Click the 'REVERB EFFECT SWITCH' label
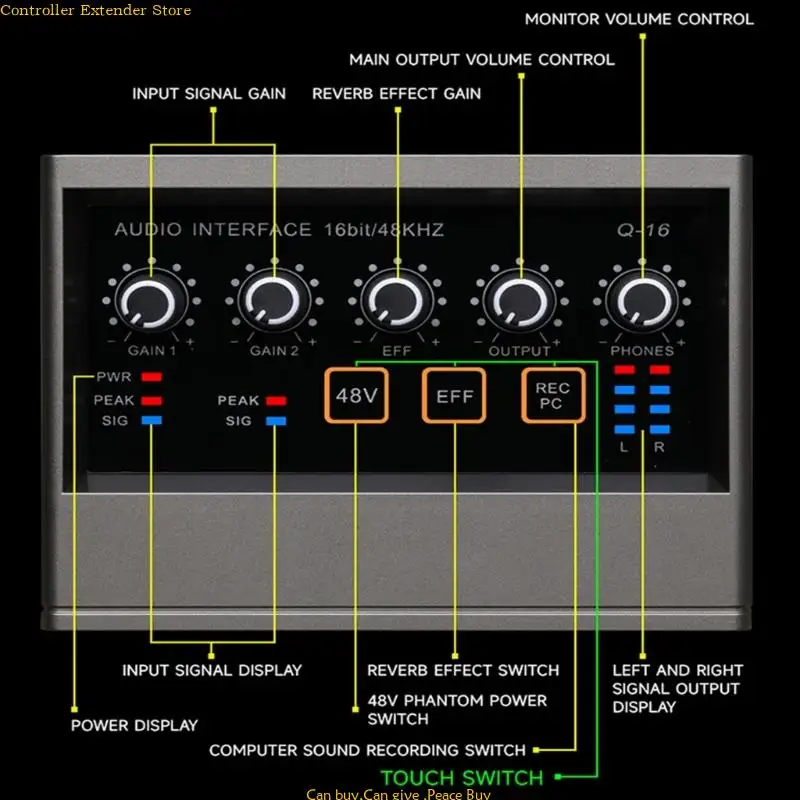Screen dimensions: 800x800 point(463,670)
